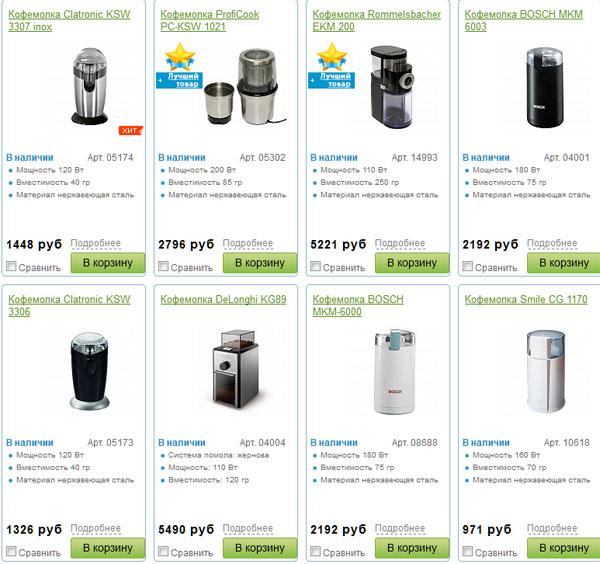
Task: Click 'В корзину' for Clatronic KSW 3306
Action: (x=108, y=548)
